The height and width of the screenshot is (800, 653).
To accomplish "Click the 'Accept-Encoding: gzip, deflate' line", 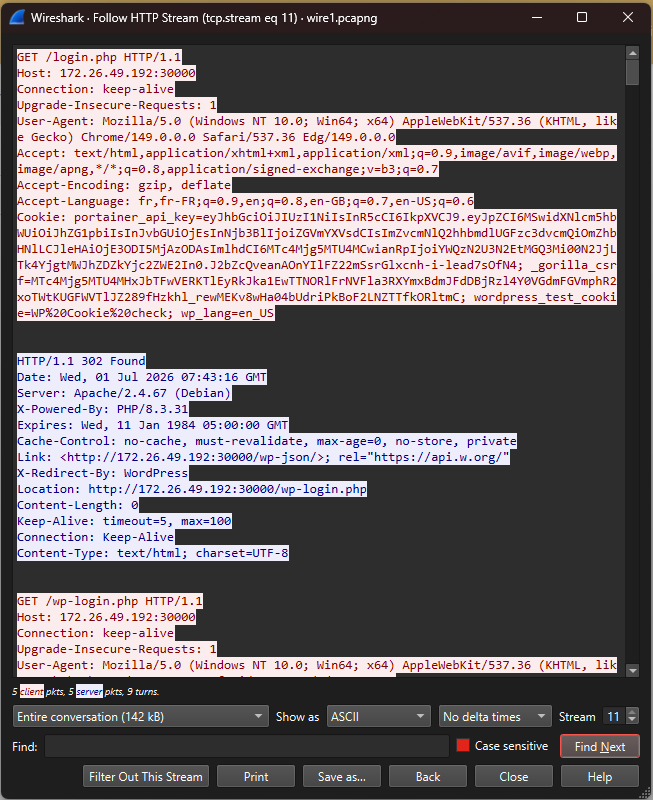I will click(124, 185).
